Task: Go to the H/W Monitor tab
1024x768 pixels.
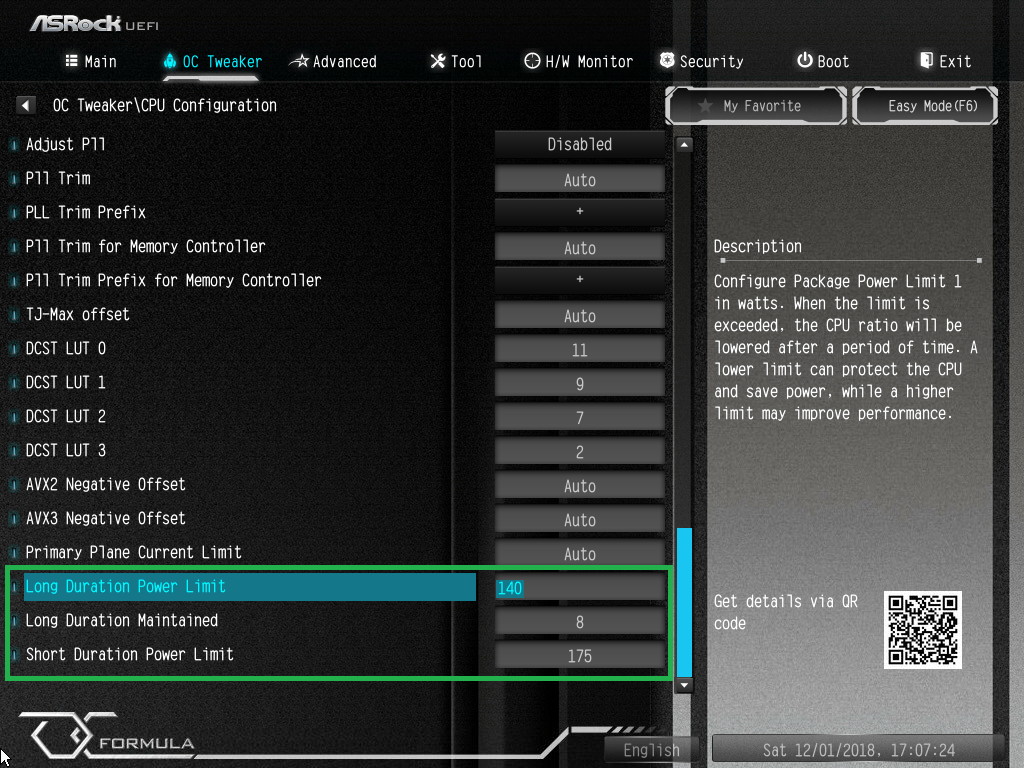Action: (x=579, y=61)
